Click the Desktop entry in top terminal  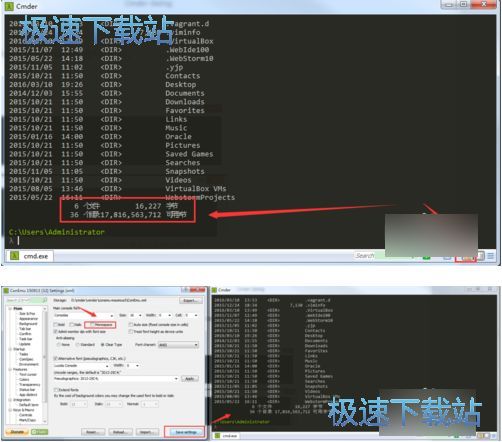click(x=181, y=85)
